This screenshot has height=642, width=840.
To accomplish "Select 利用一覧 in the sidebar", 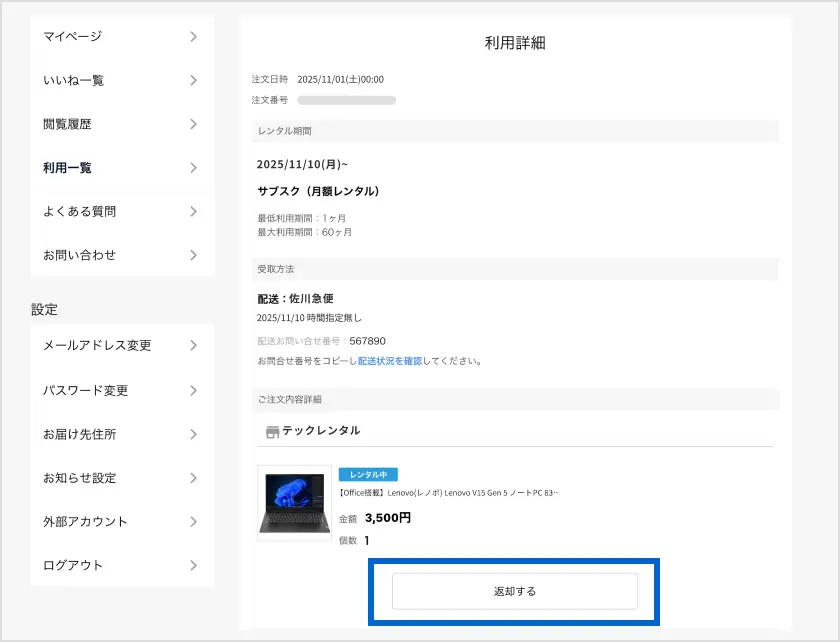I will (122, 168).
